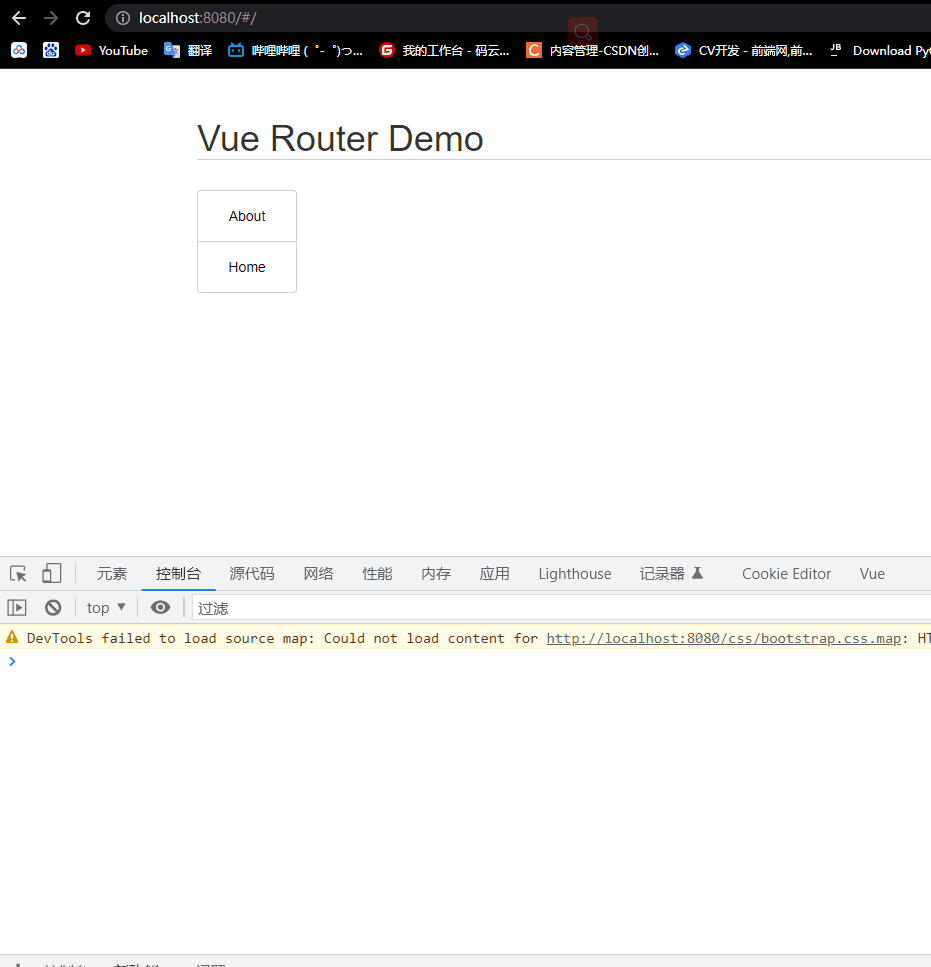Switch to the 元素 tab
The image size is (931, 967).
[112, 574]
